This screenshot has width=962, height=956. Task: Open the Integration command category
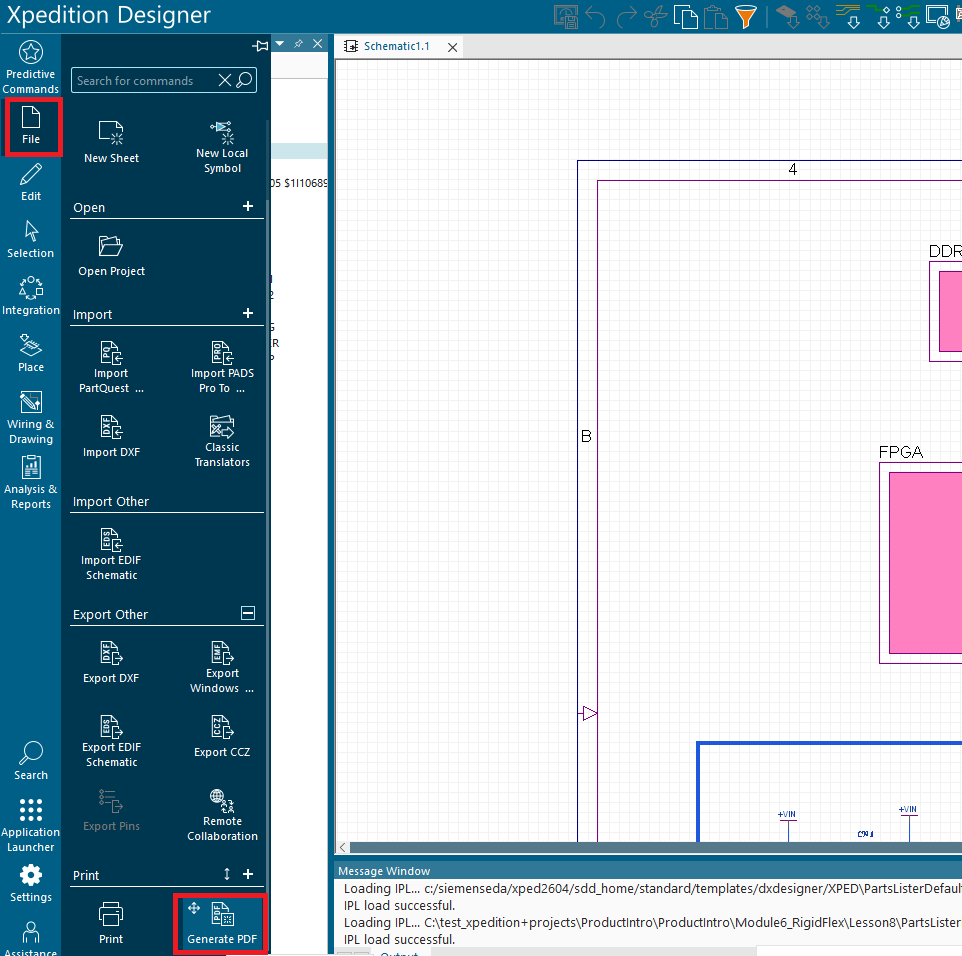coord(31,296)
